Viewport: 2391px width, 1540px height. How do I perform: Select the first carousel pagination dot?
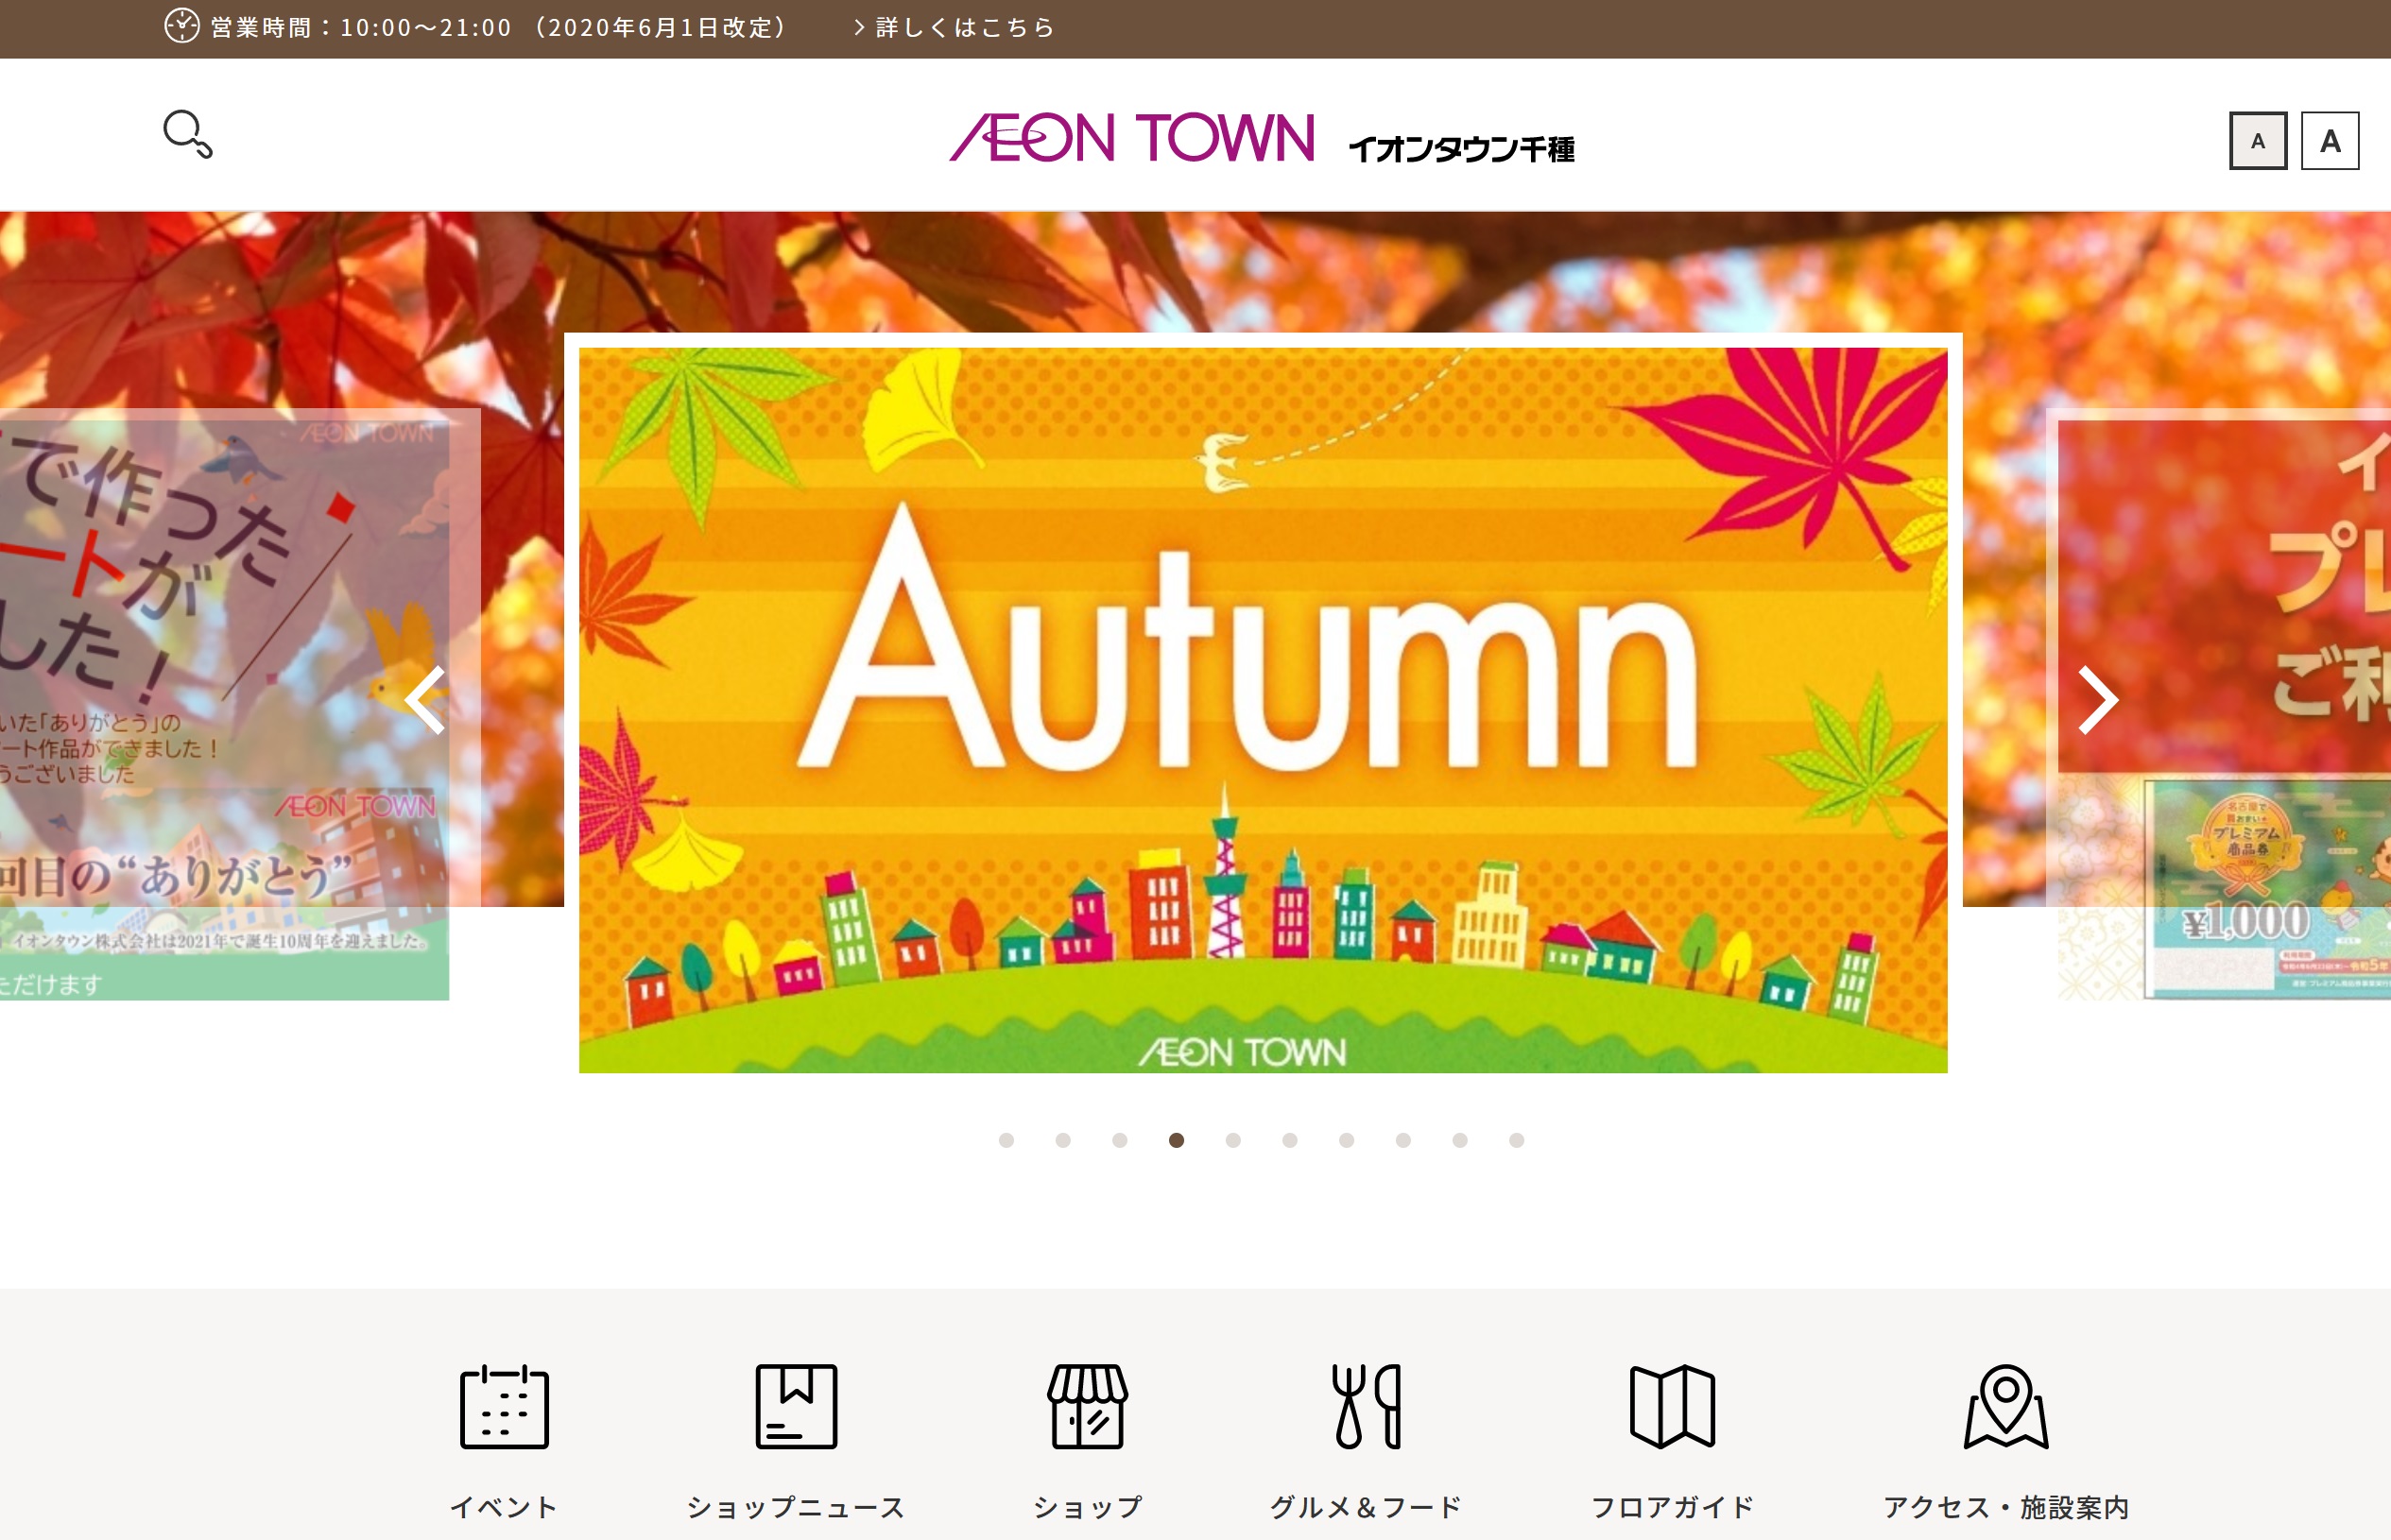(1006, 1140)
